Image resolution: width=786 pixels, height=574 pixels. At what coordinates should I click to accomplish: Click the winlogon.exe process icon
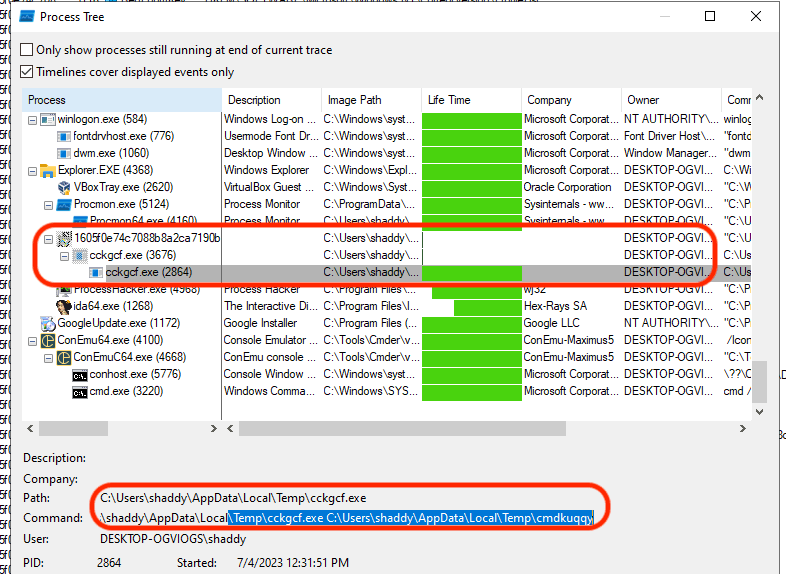pyautogui.click(x=48, y=119)
